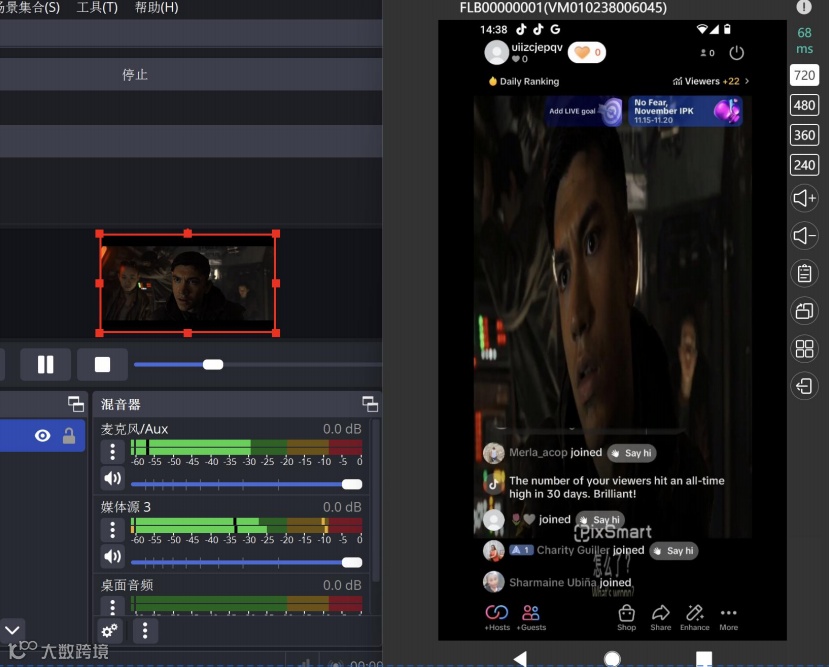
Task: Open mixer bottom three-dot menu
Action: click(145, 631)
